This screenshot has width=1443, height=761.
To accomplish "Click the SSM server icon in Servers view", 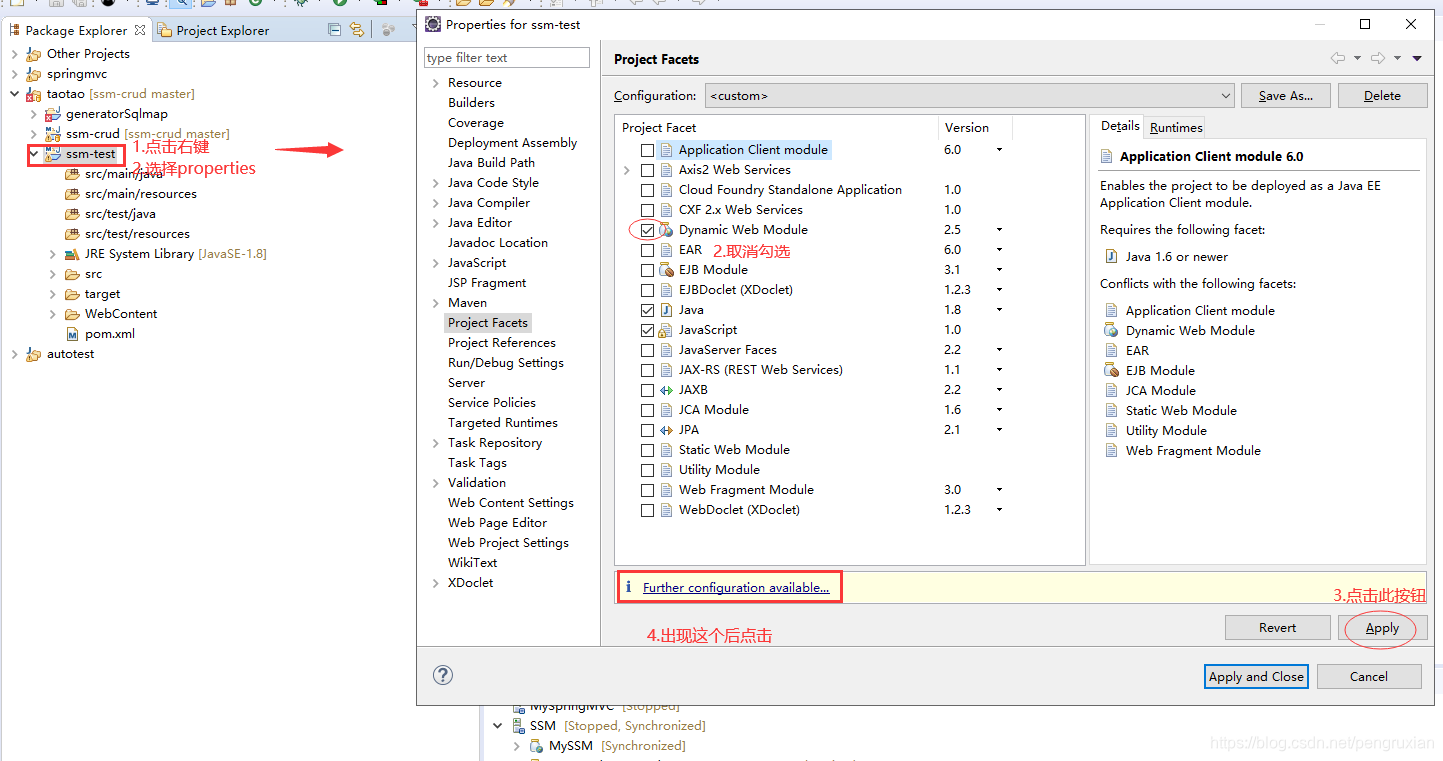I will pyautogui.click(x=518, y=726).
